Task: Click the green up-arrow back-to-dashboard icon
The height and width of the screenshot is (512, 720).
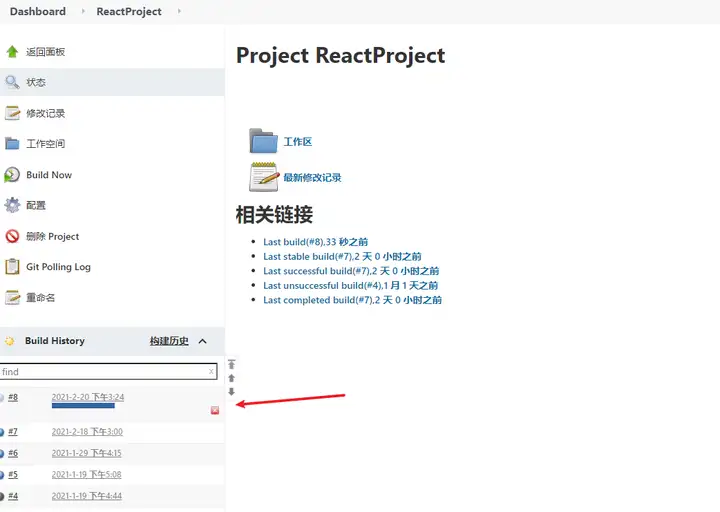Action: pyautogui.click(x=12, y=51)
